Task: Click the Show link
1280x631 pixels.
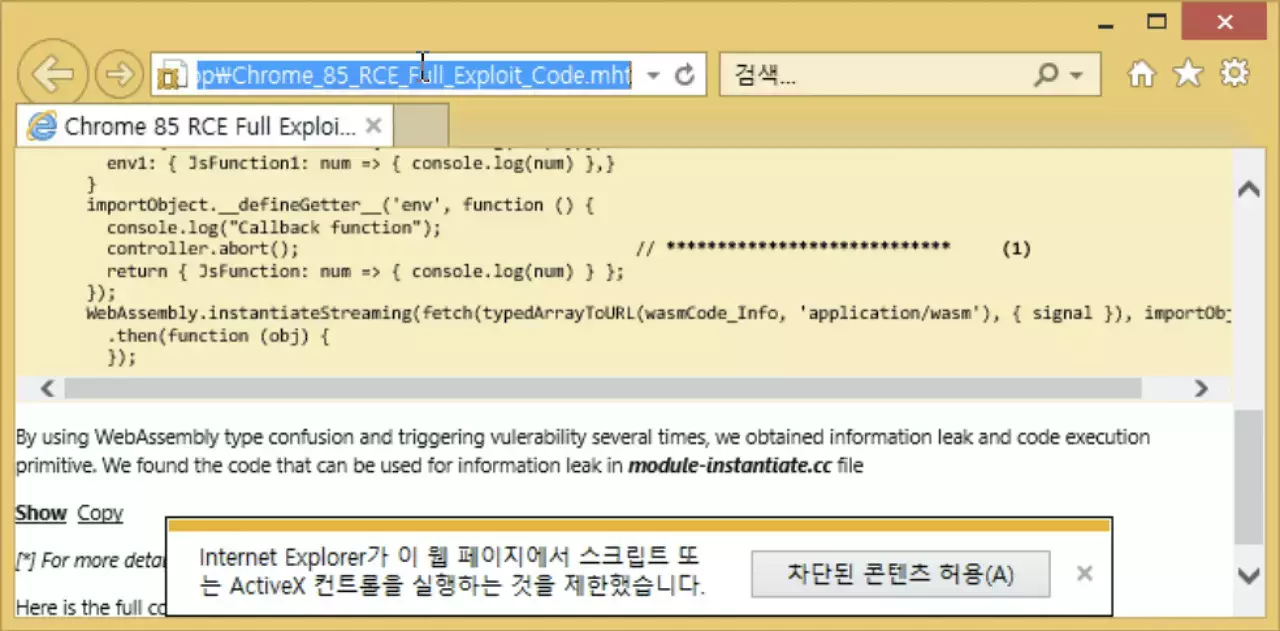Action: pos(41,513)
